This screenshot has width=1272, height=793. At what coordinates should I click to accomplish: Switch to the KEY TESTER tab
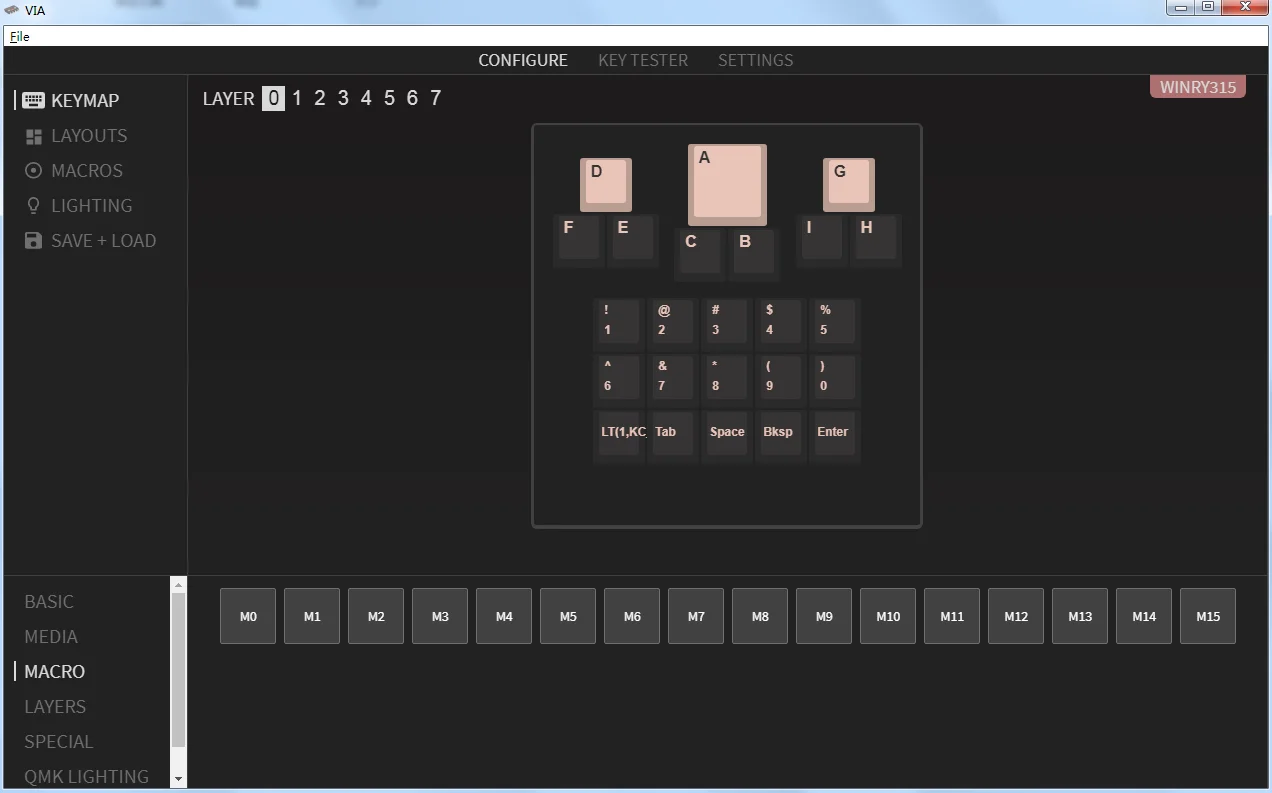643,60
